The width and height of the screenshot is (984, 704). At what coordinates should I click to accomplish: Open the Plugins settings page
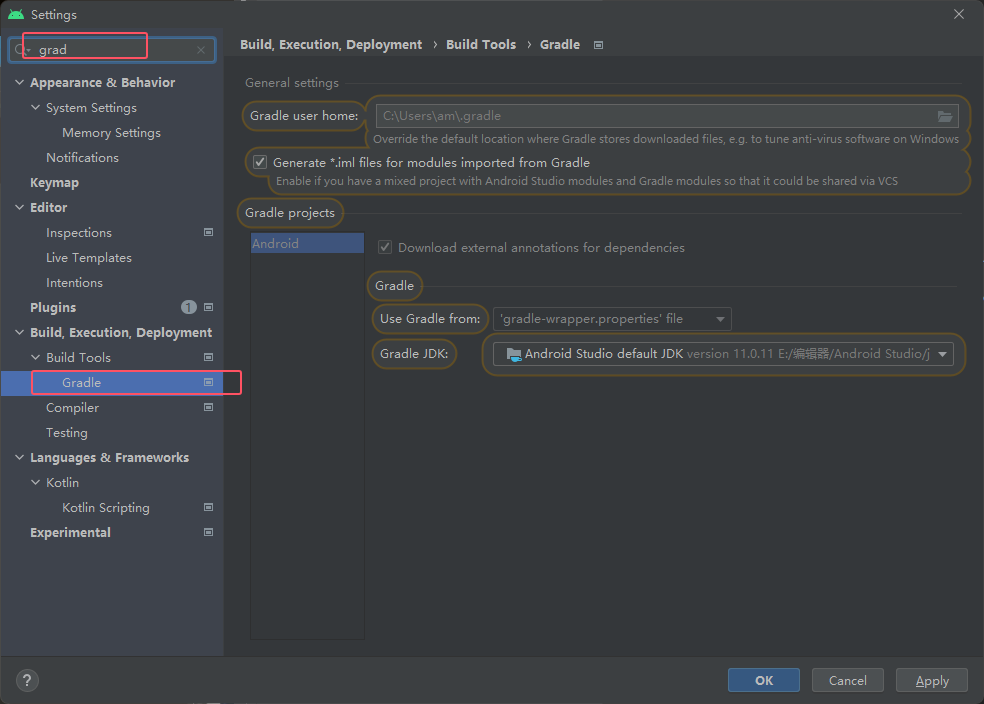[x=53, y=307]
